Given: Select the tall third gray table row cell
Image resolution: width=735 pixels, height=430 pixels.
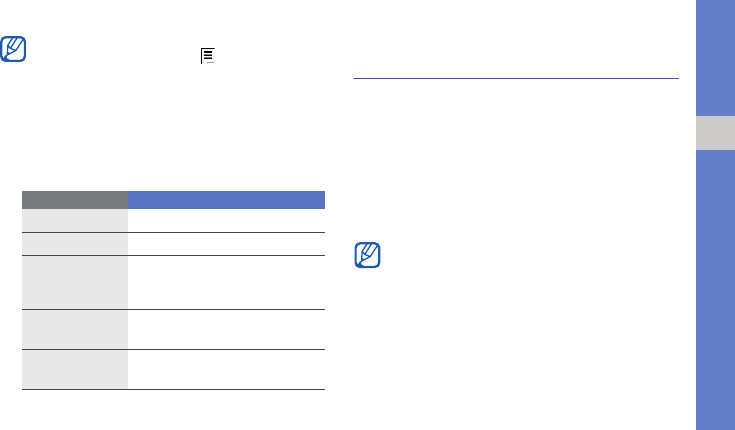Looking at the screenshot, I should pos(75,282).
